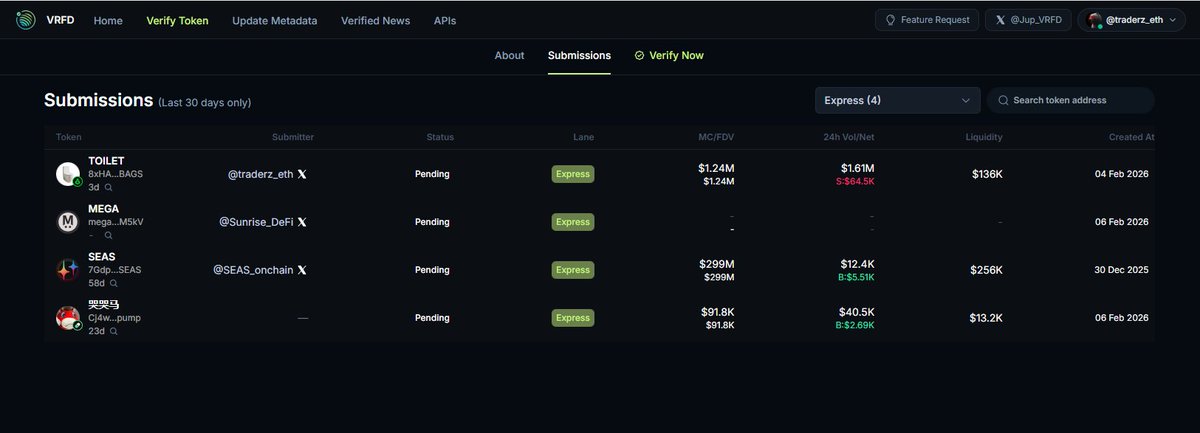
Task: Click the search icon in token address field
Action: click(x=1002, y=100)
